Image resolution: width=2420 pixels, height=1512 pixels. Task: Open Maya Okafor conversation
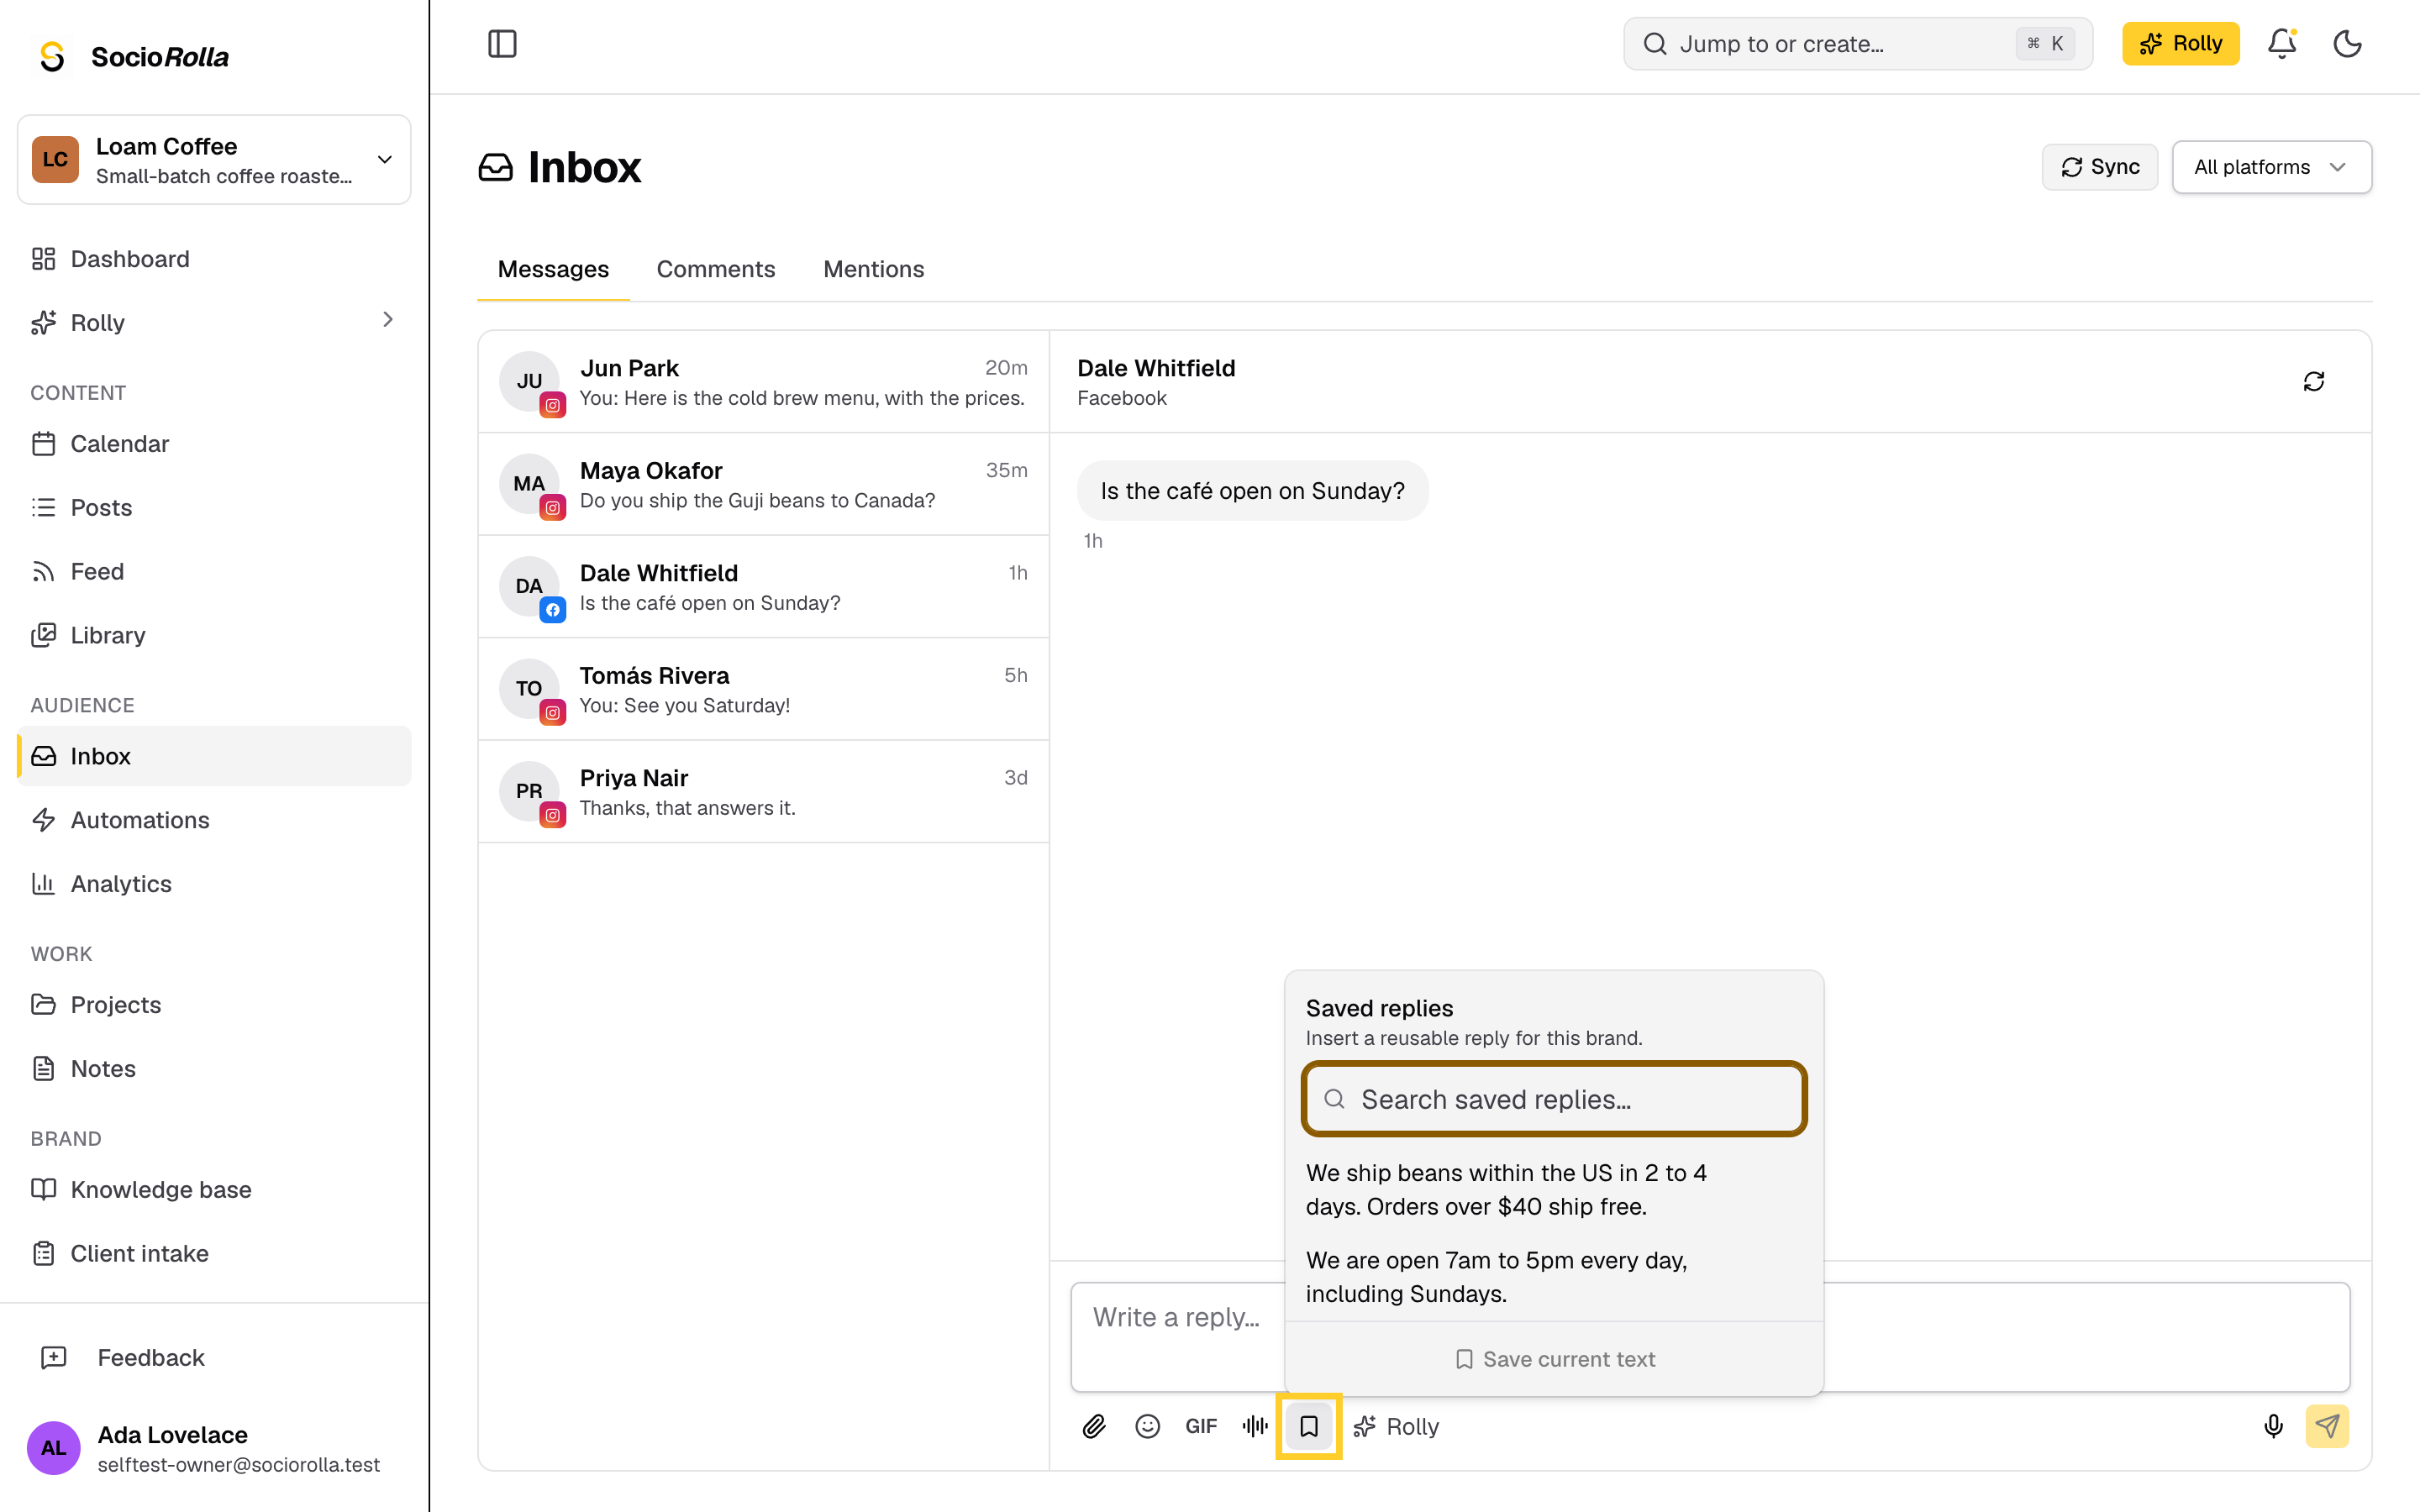point(764,485)
